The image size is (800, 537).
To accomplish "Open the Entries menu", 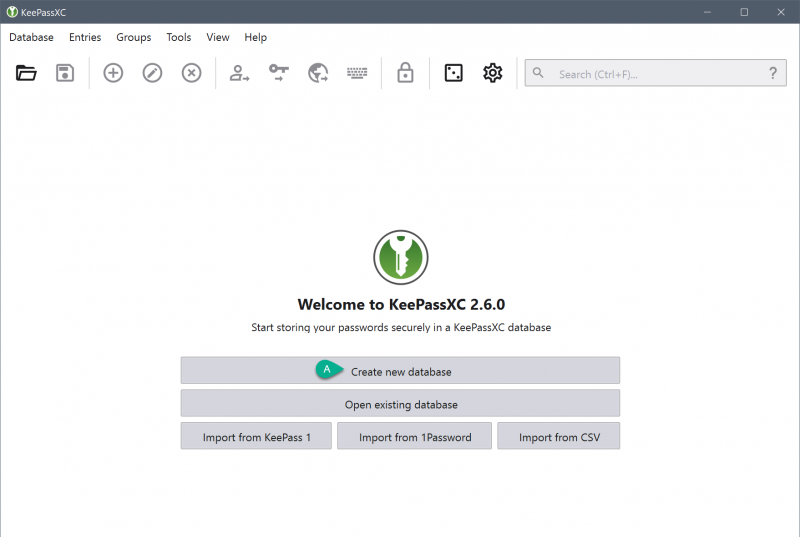I will [x=85, y=37].
